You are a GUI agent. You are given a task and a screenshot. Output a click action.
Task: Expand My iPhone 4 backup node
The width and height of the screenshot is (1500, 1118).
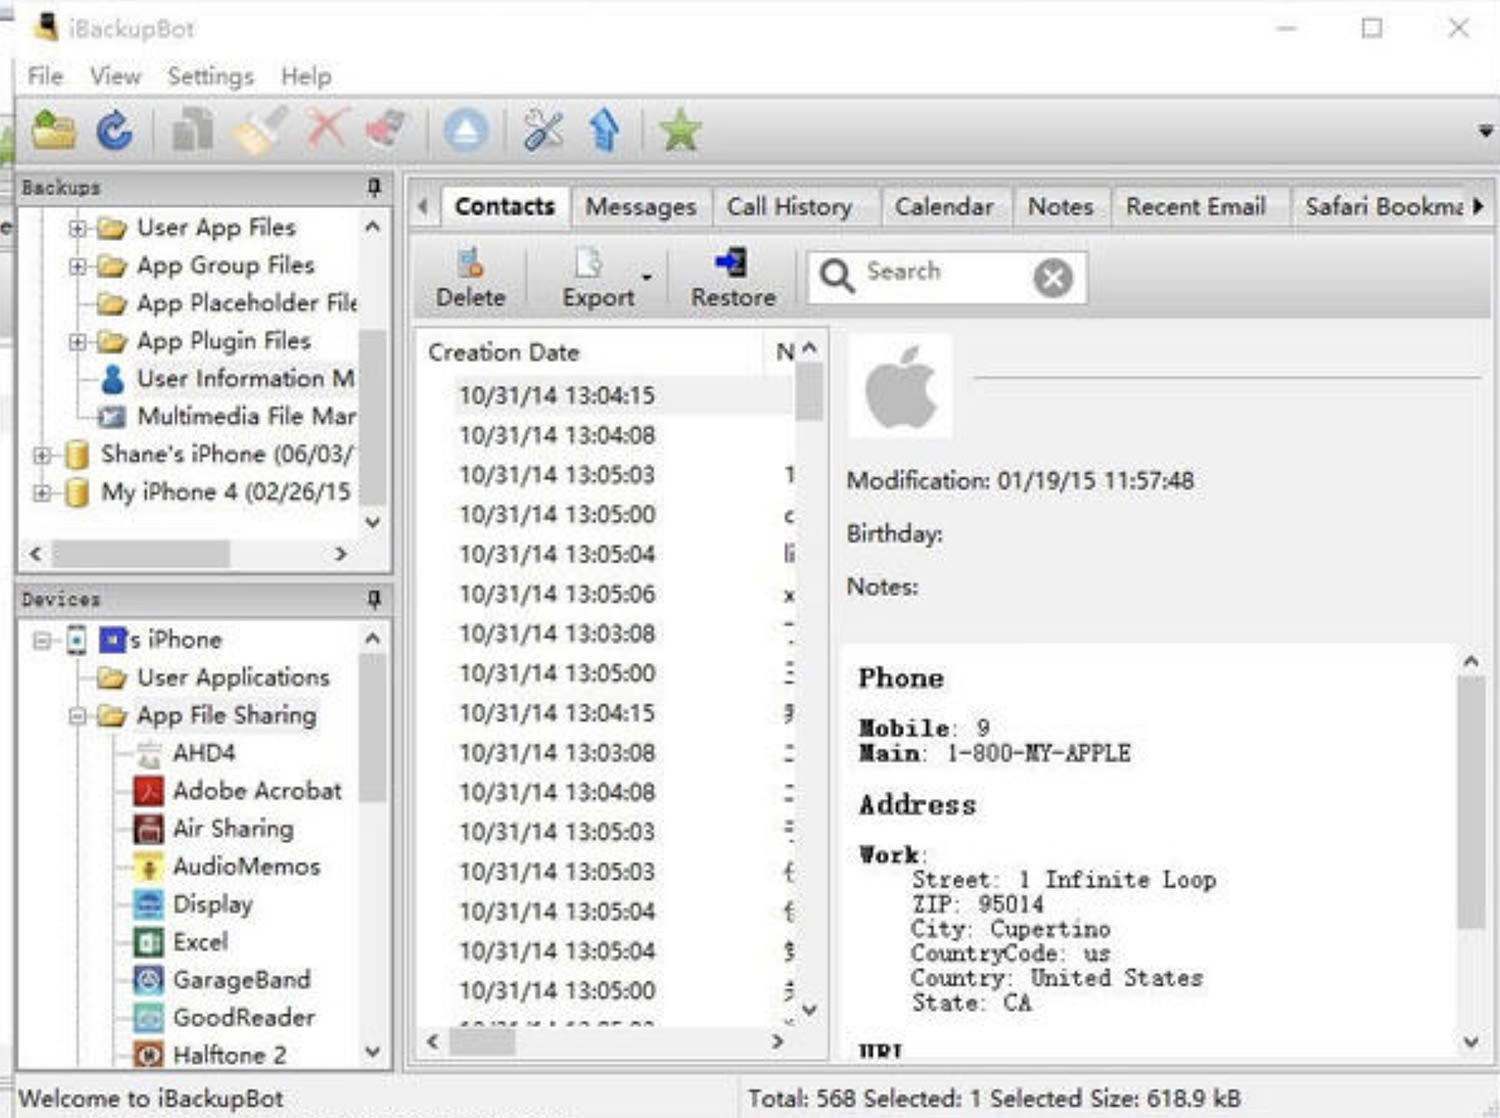point(41,493)
